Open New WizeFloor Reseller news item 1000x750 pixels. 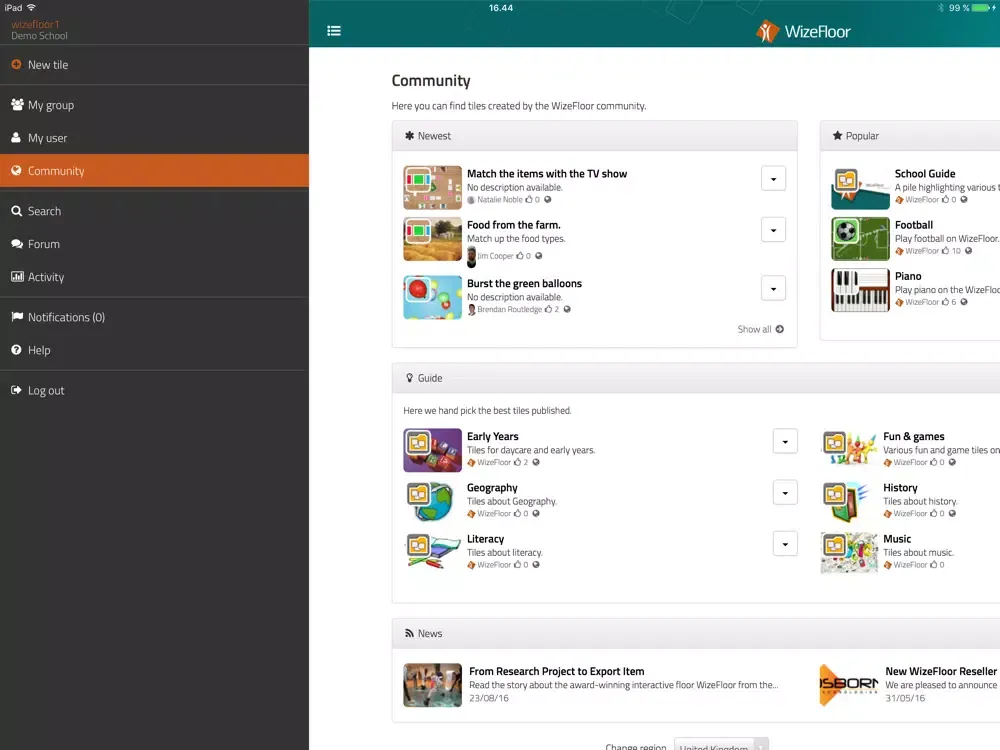(941, 671)
